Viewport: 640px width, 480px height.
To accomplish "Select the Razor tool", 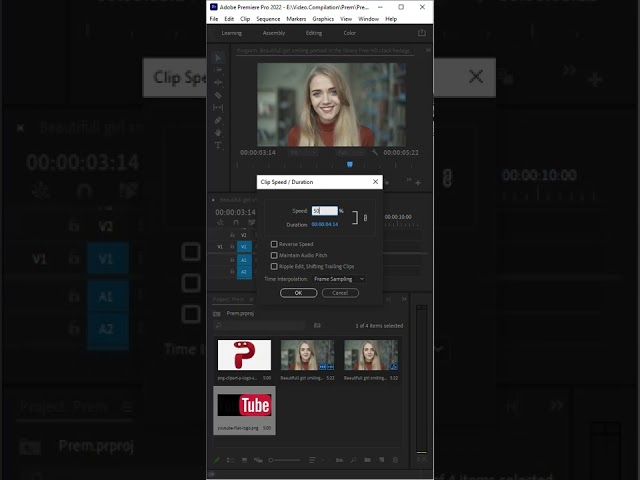I will [x=218, y=95].
